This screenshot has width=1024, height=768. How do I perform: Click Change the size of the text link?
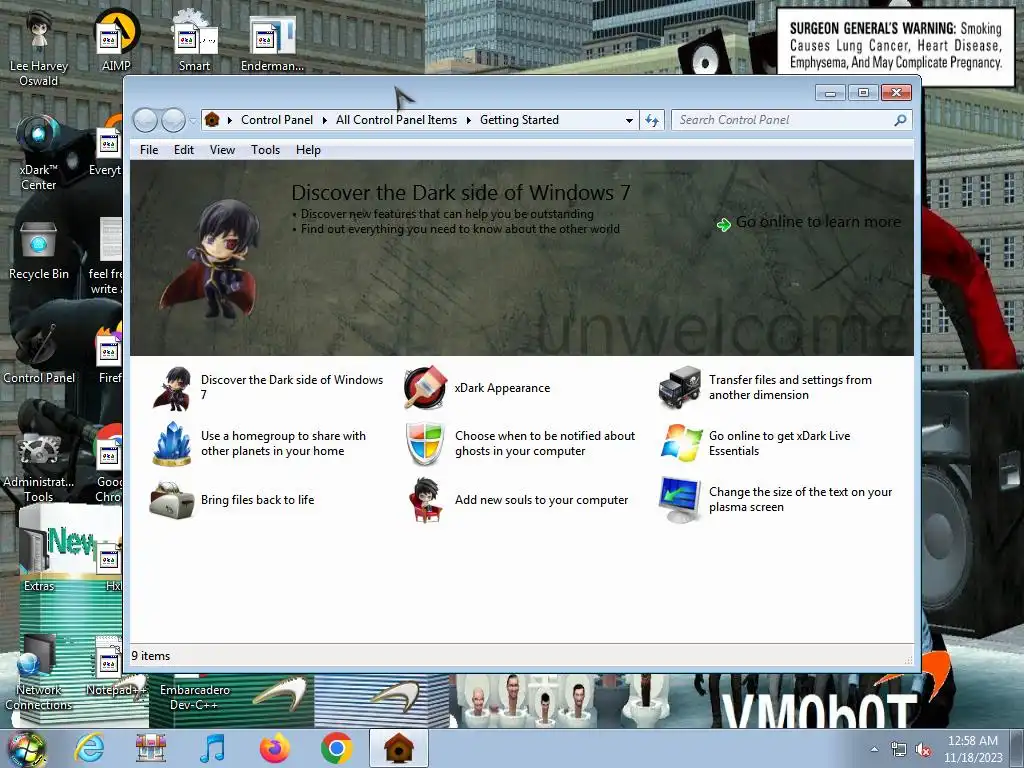(x=801, y=499)
